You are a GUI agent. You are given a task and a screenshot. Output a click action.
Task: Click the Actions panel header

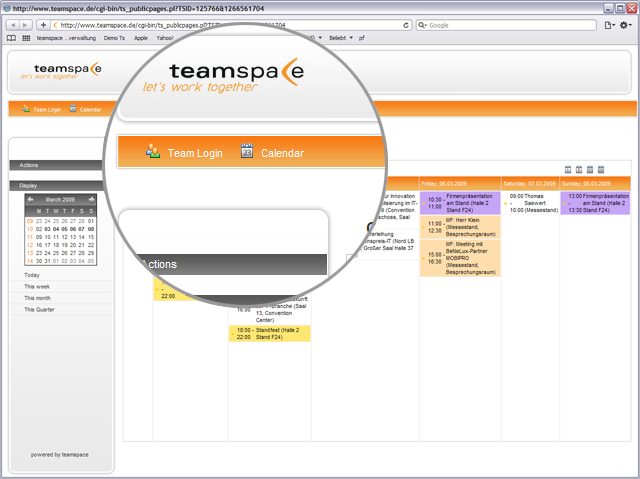click(x=56, y=165)
